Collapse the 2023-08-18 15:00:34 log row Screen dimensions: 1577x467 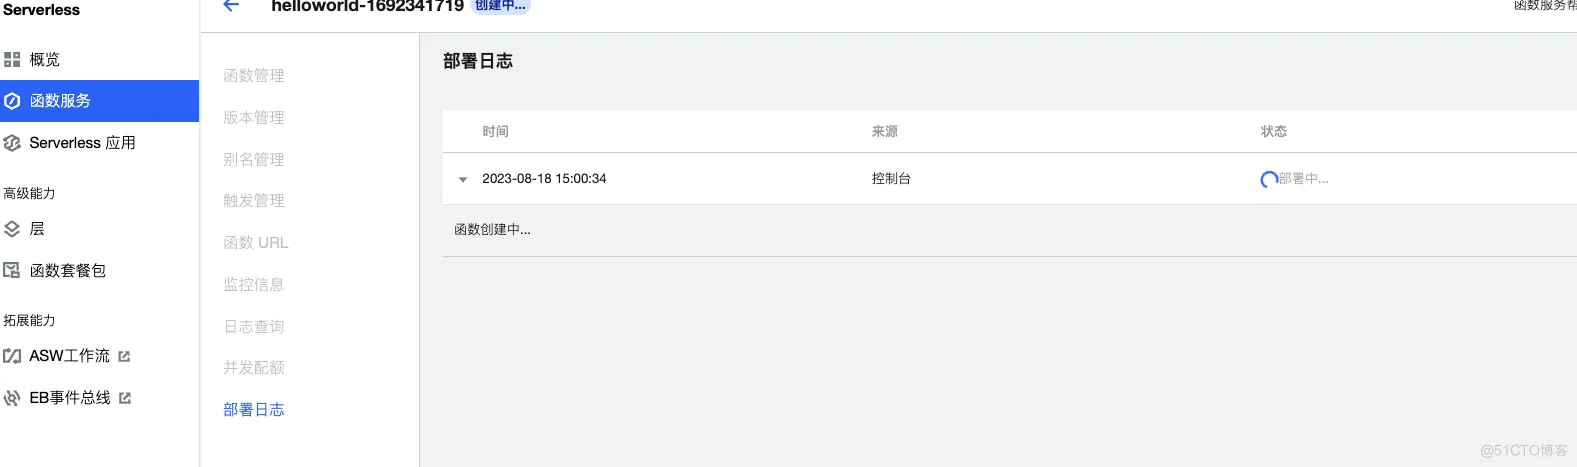click(463, 180)
